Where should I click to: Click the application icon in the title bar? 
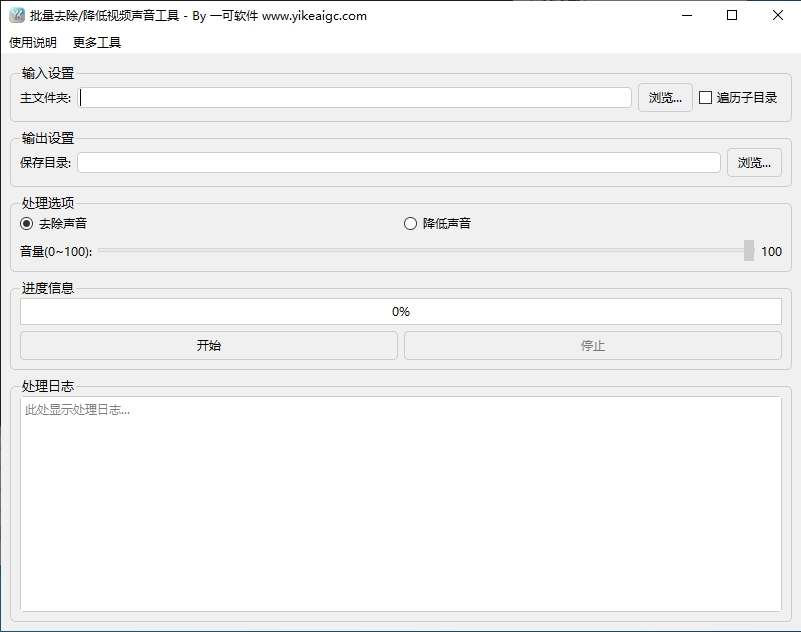[x=15, y=15]
